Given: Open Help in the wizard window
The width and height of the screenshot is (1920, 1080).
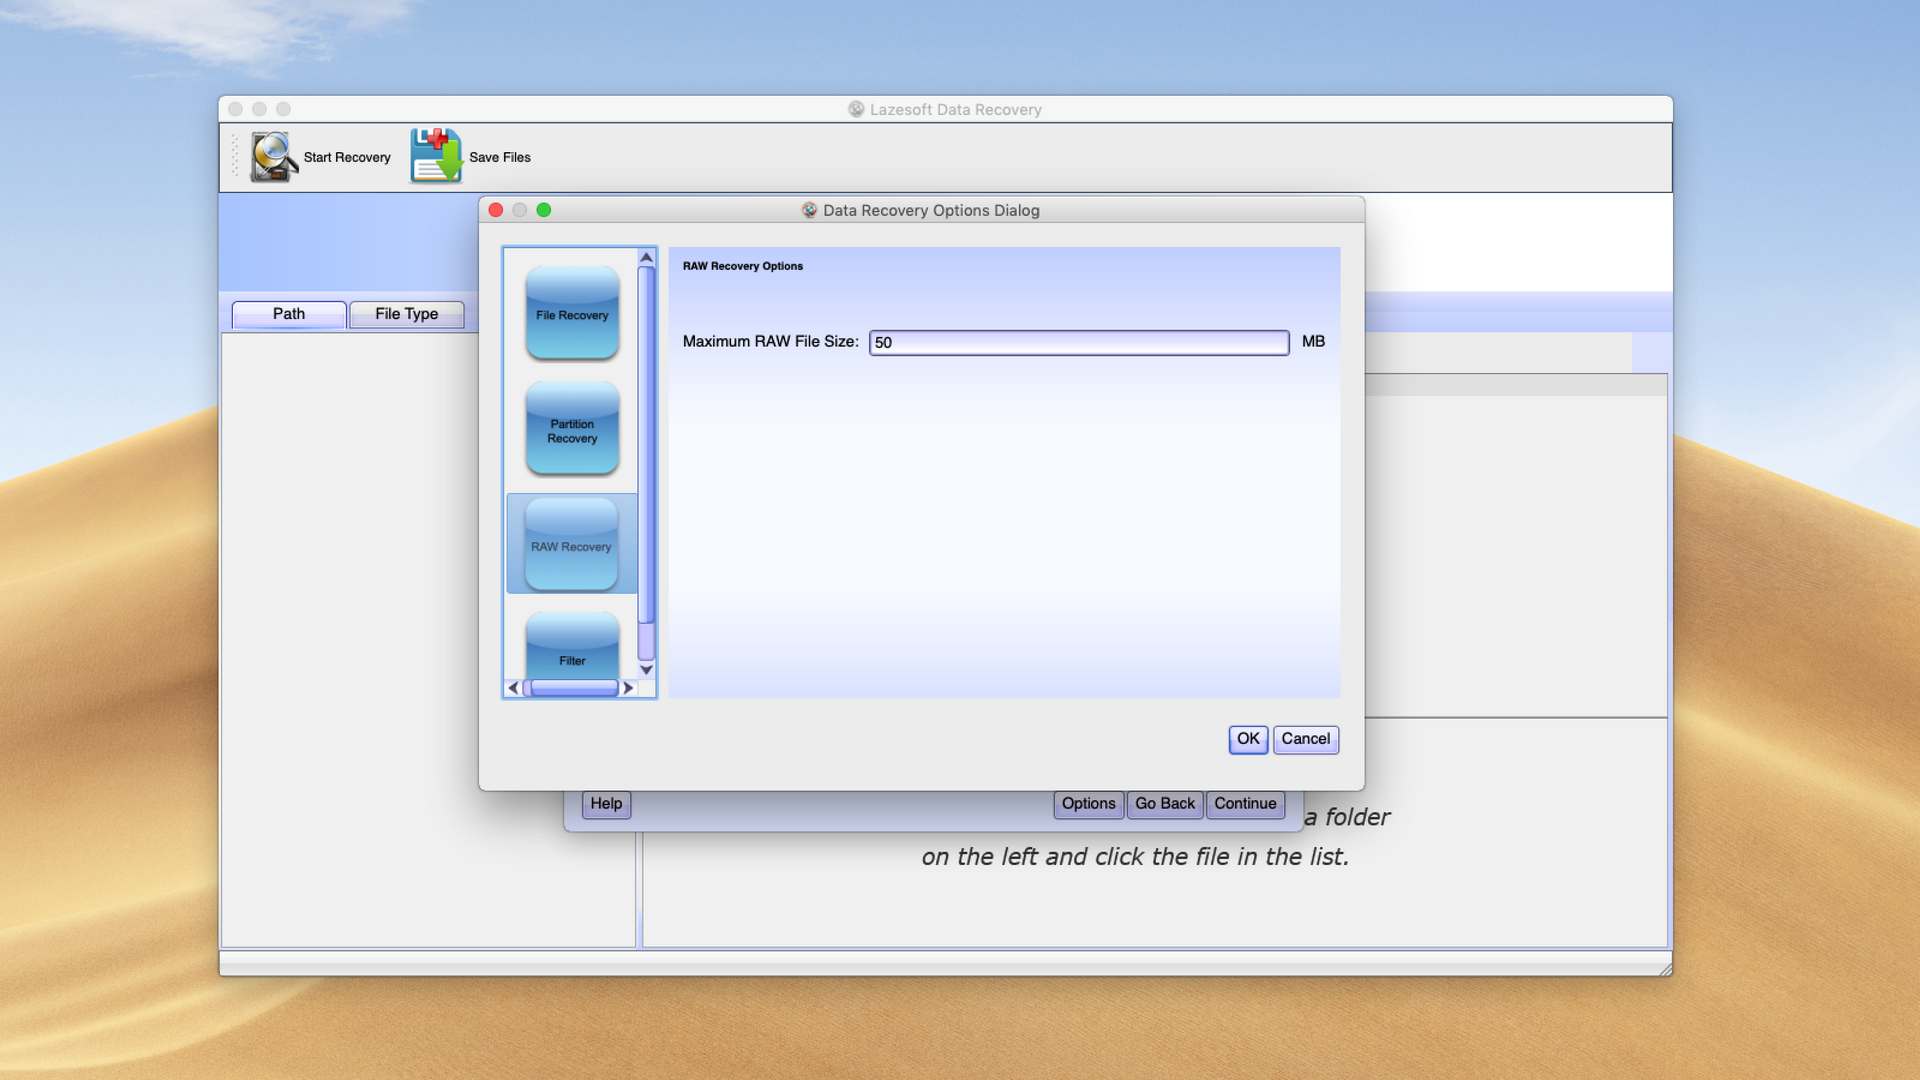Looking at the screenshot, I should pos(606,804).
